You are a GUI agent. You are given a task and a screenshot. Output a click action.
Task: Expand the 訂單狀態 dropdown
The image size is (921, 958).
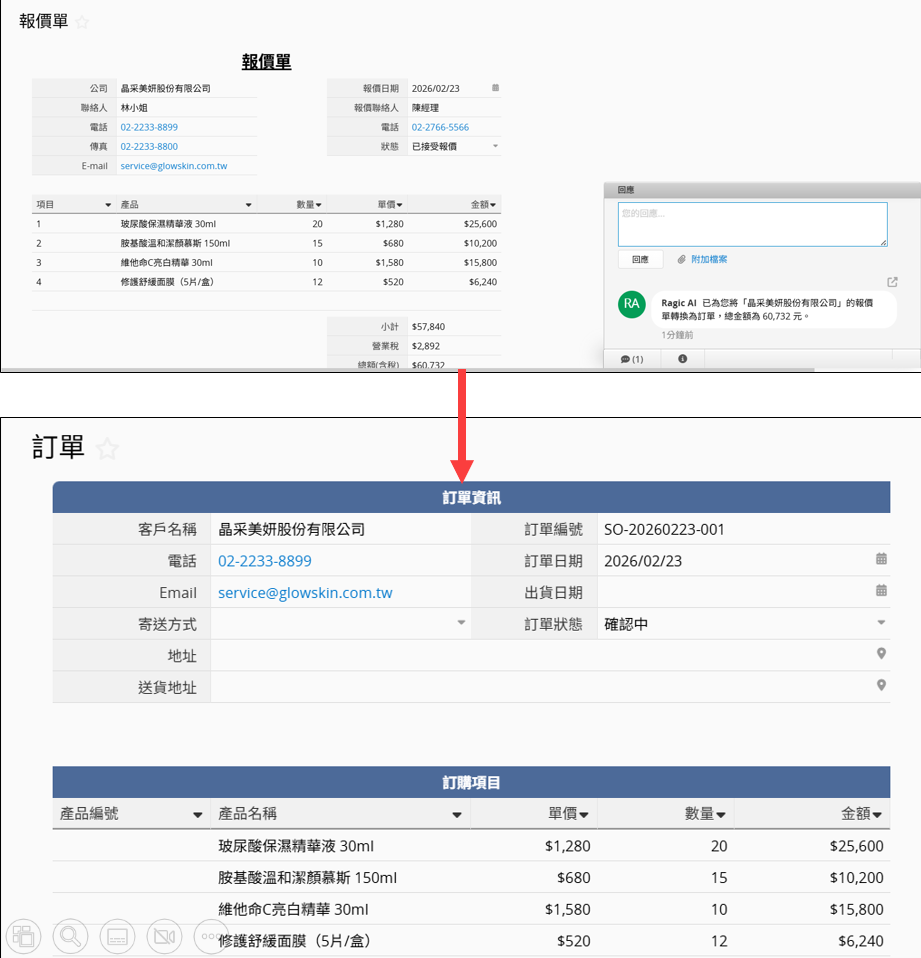click(x=881, y=623)
